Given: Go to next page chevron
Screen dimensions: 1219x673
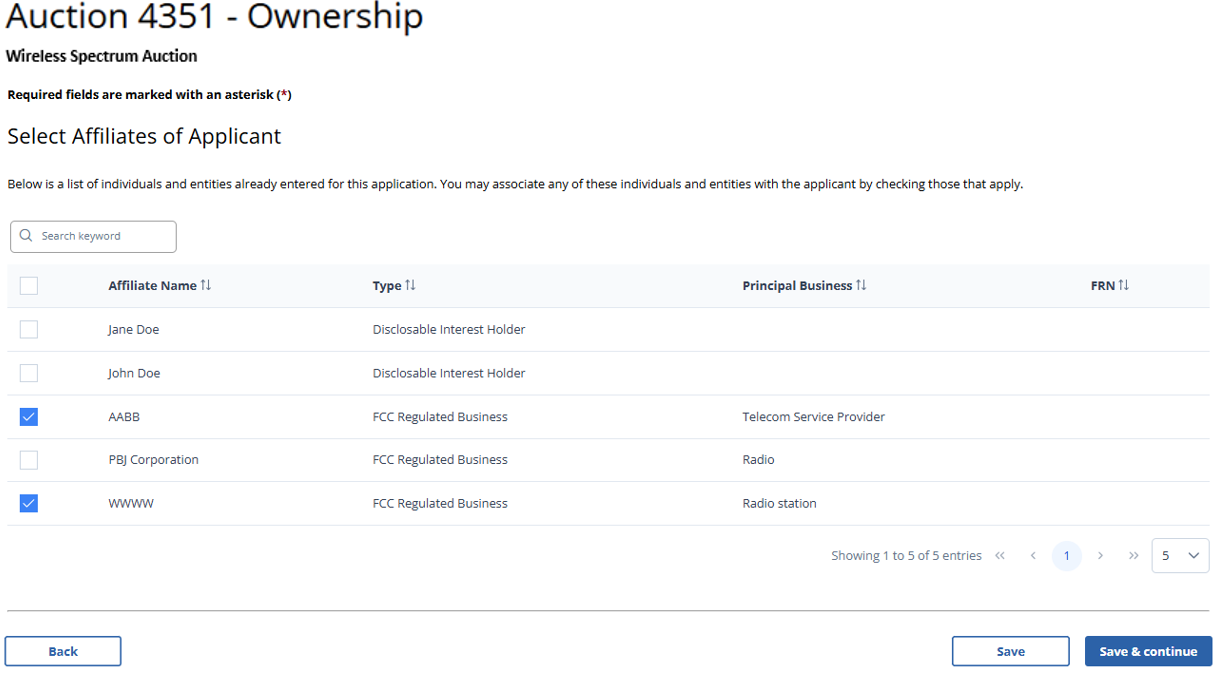Looking at the screenshot, I should [1100, 556].
